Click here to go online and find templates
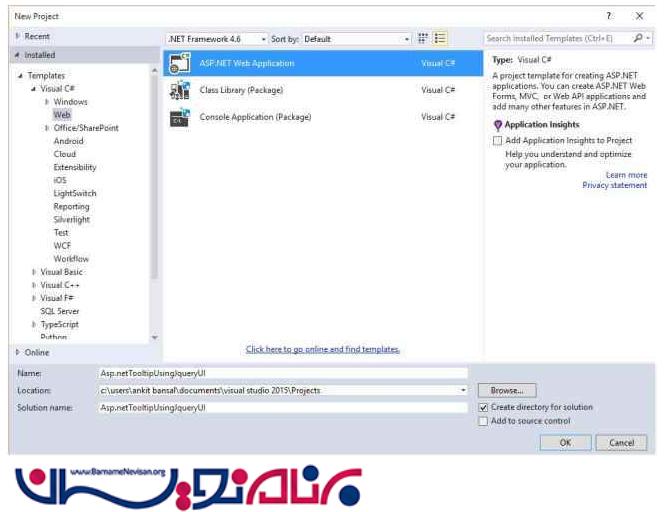The image size is (665, 512). (323, 350)
